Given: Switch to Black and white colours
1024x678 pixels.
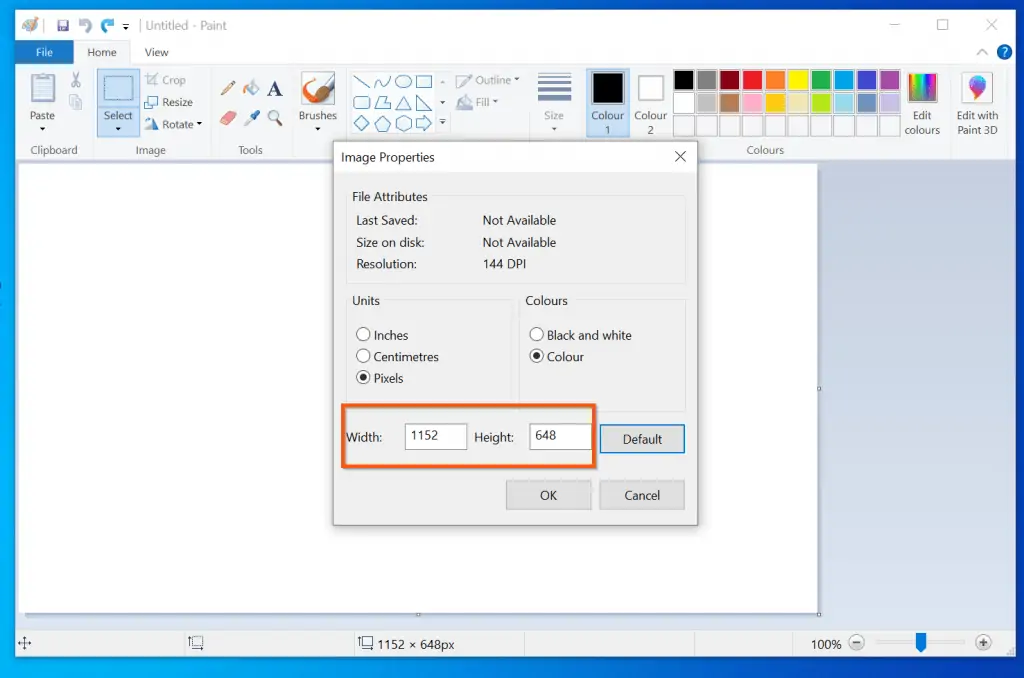Looking at the screenshot, I should pyautogui.click(x=537, y=335).
